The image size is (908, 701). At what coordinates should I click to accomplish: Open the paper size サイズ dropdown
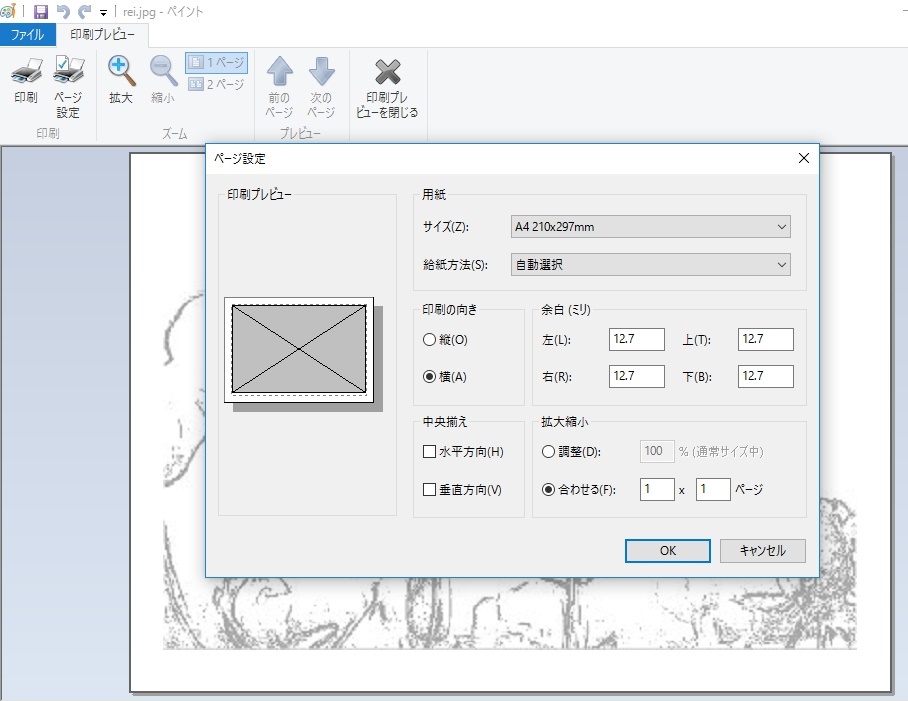click(x=650, y=227)
